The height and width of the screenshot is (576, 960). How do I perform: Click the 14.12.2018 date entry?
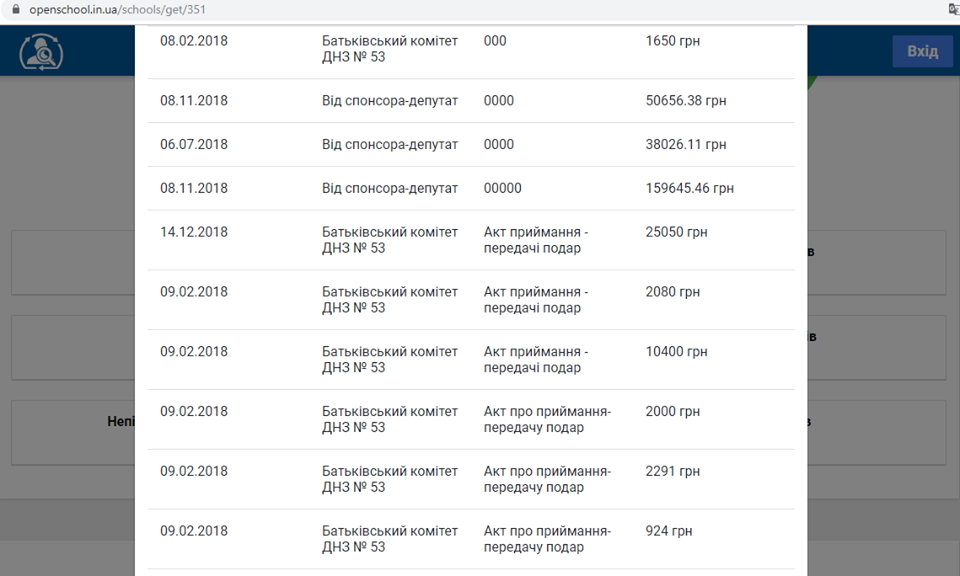tap(194, 232)
